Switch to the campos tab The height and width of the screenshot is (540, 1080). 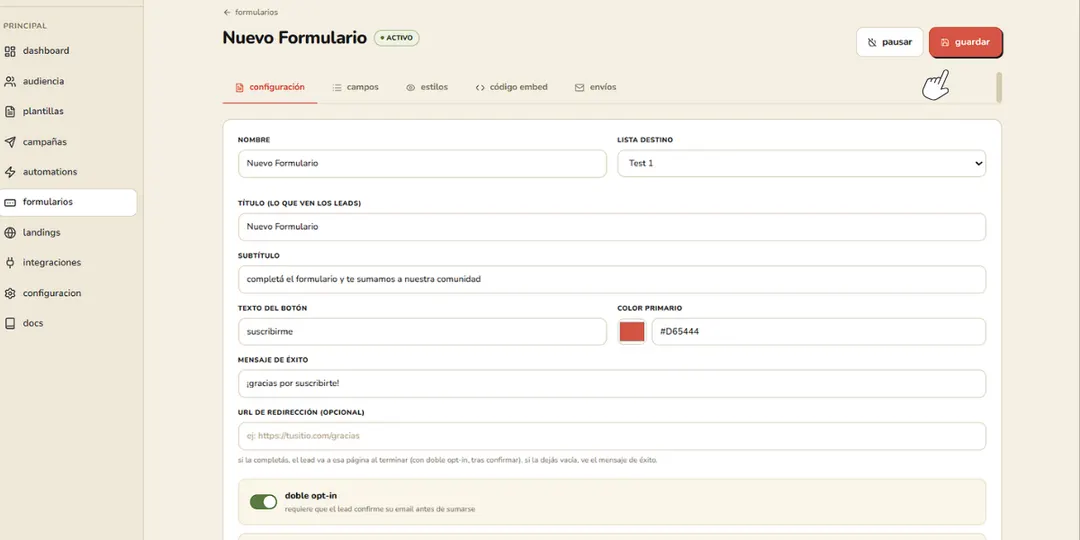[355, 87]
